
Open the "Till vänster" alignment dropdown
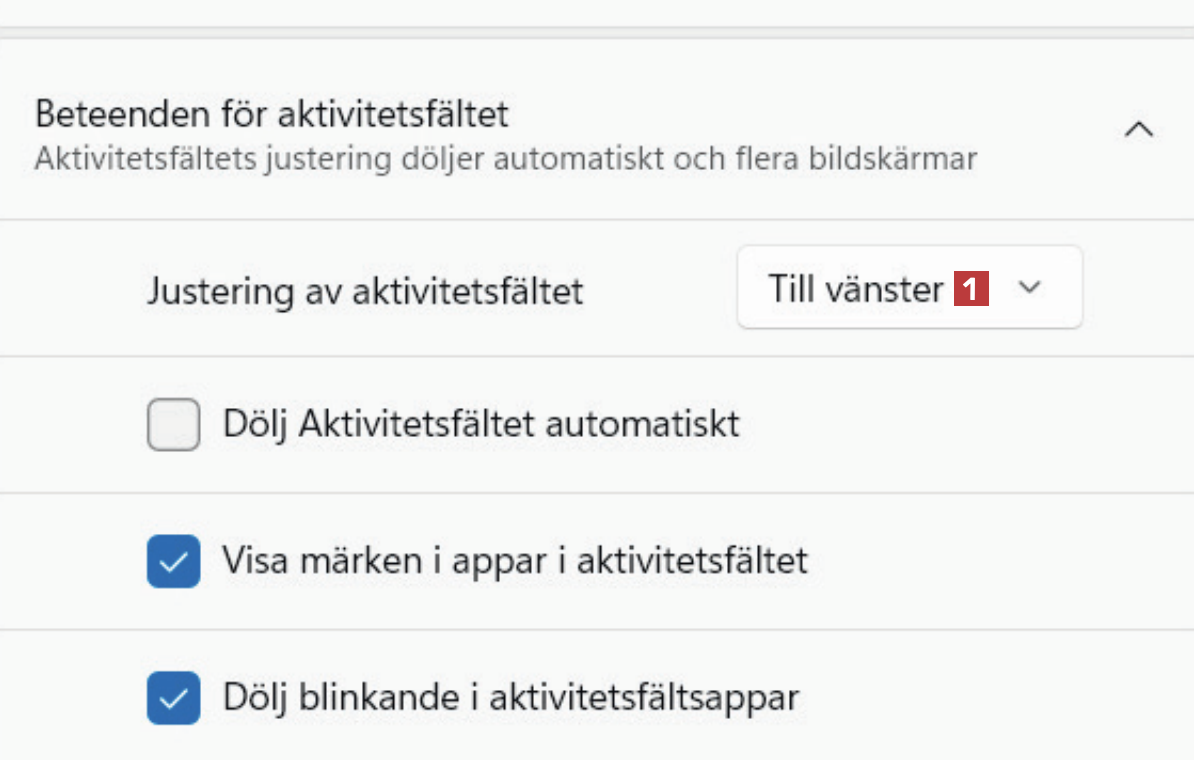point(909,288)
